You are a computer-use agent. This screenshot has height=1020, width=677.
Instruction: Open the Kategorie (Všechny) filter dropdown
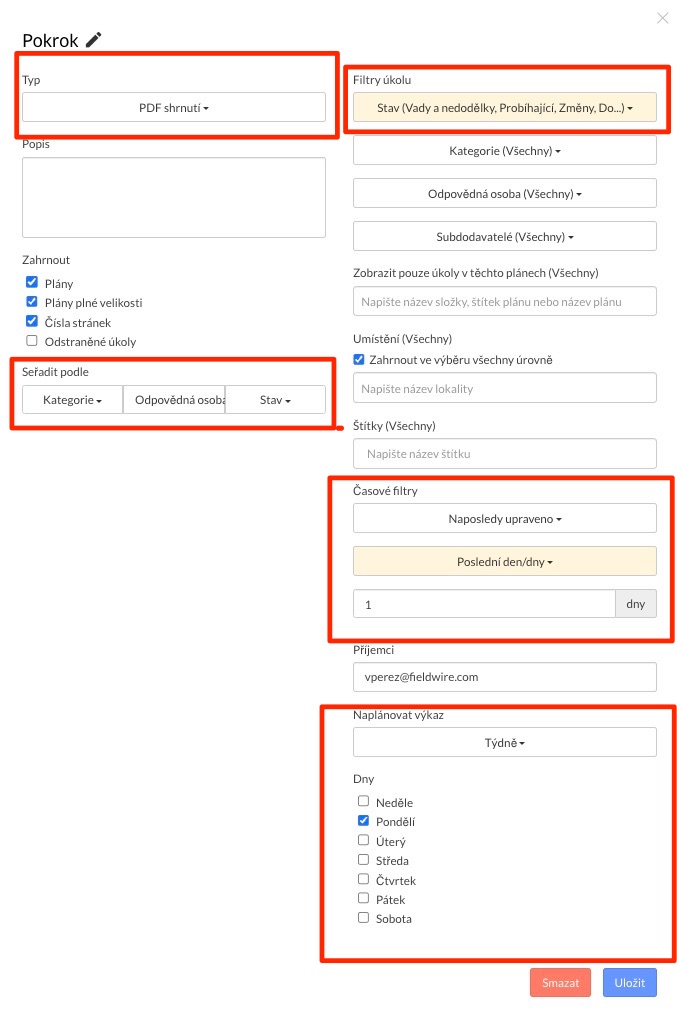504,150
